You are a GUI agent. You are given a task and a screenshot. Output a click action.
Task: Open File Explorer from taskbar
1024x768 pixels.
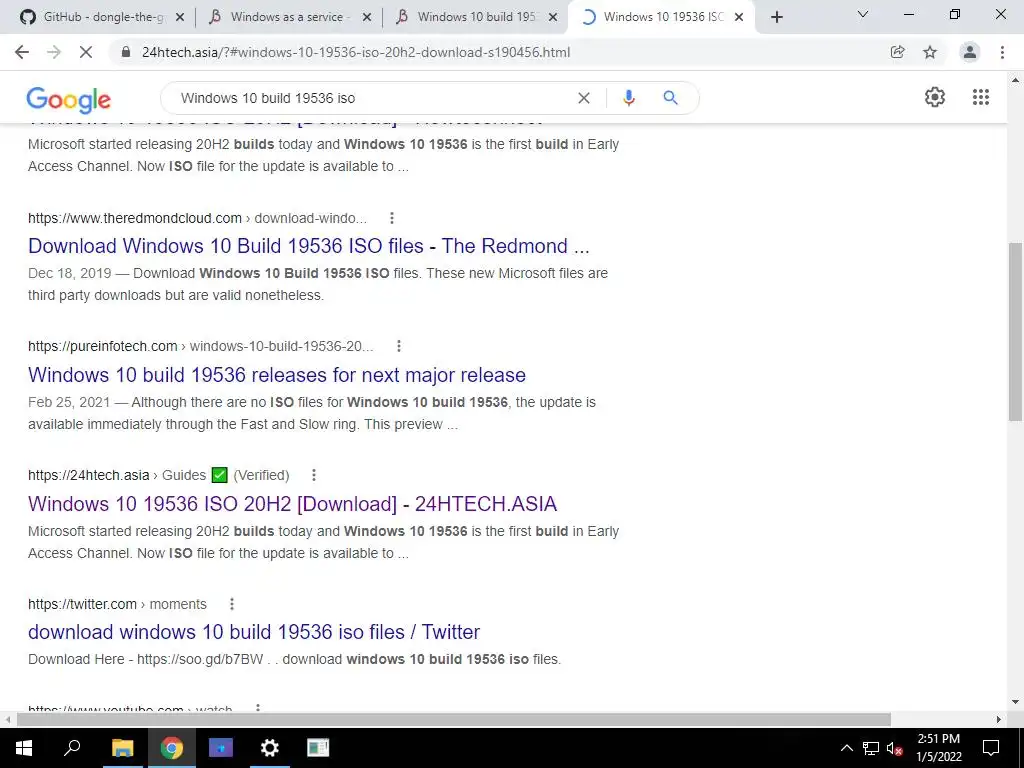[122, 748]
